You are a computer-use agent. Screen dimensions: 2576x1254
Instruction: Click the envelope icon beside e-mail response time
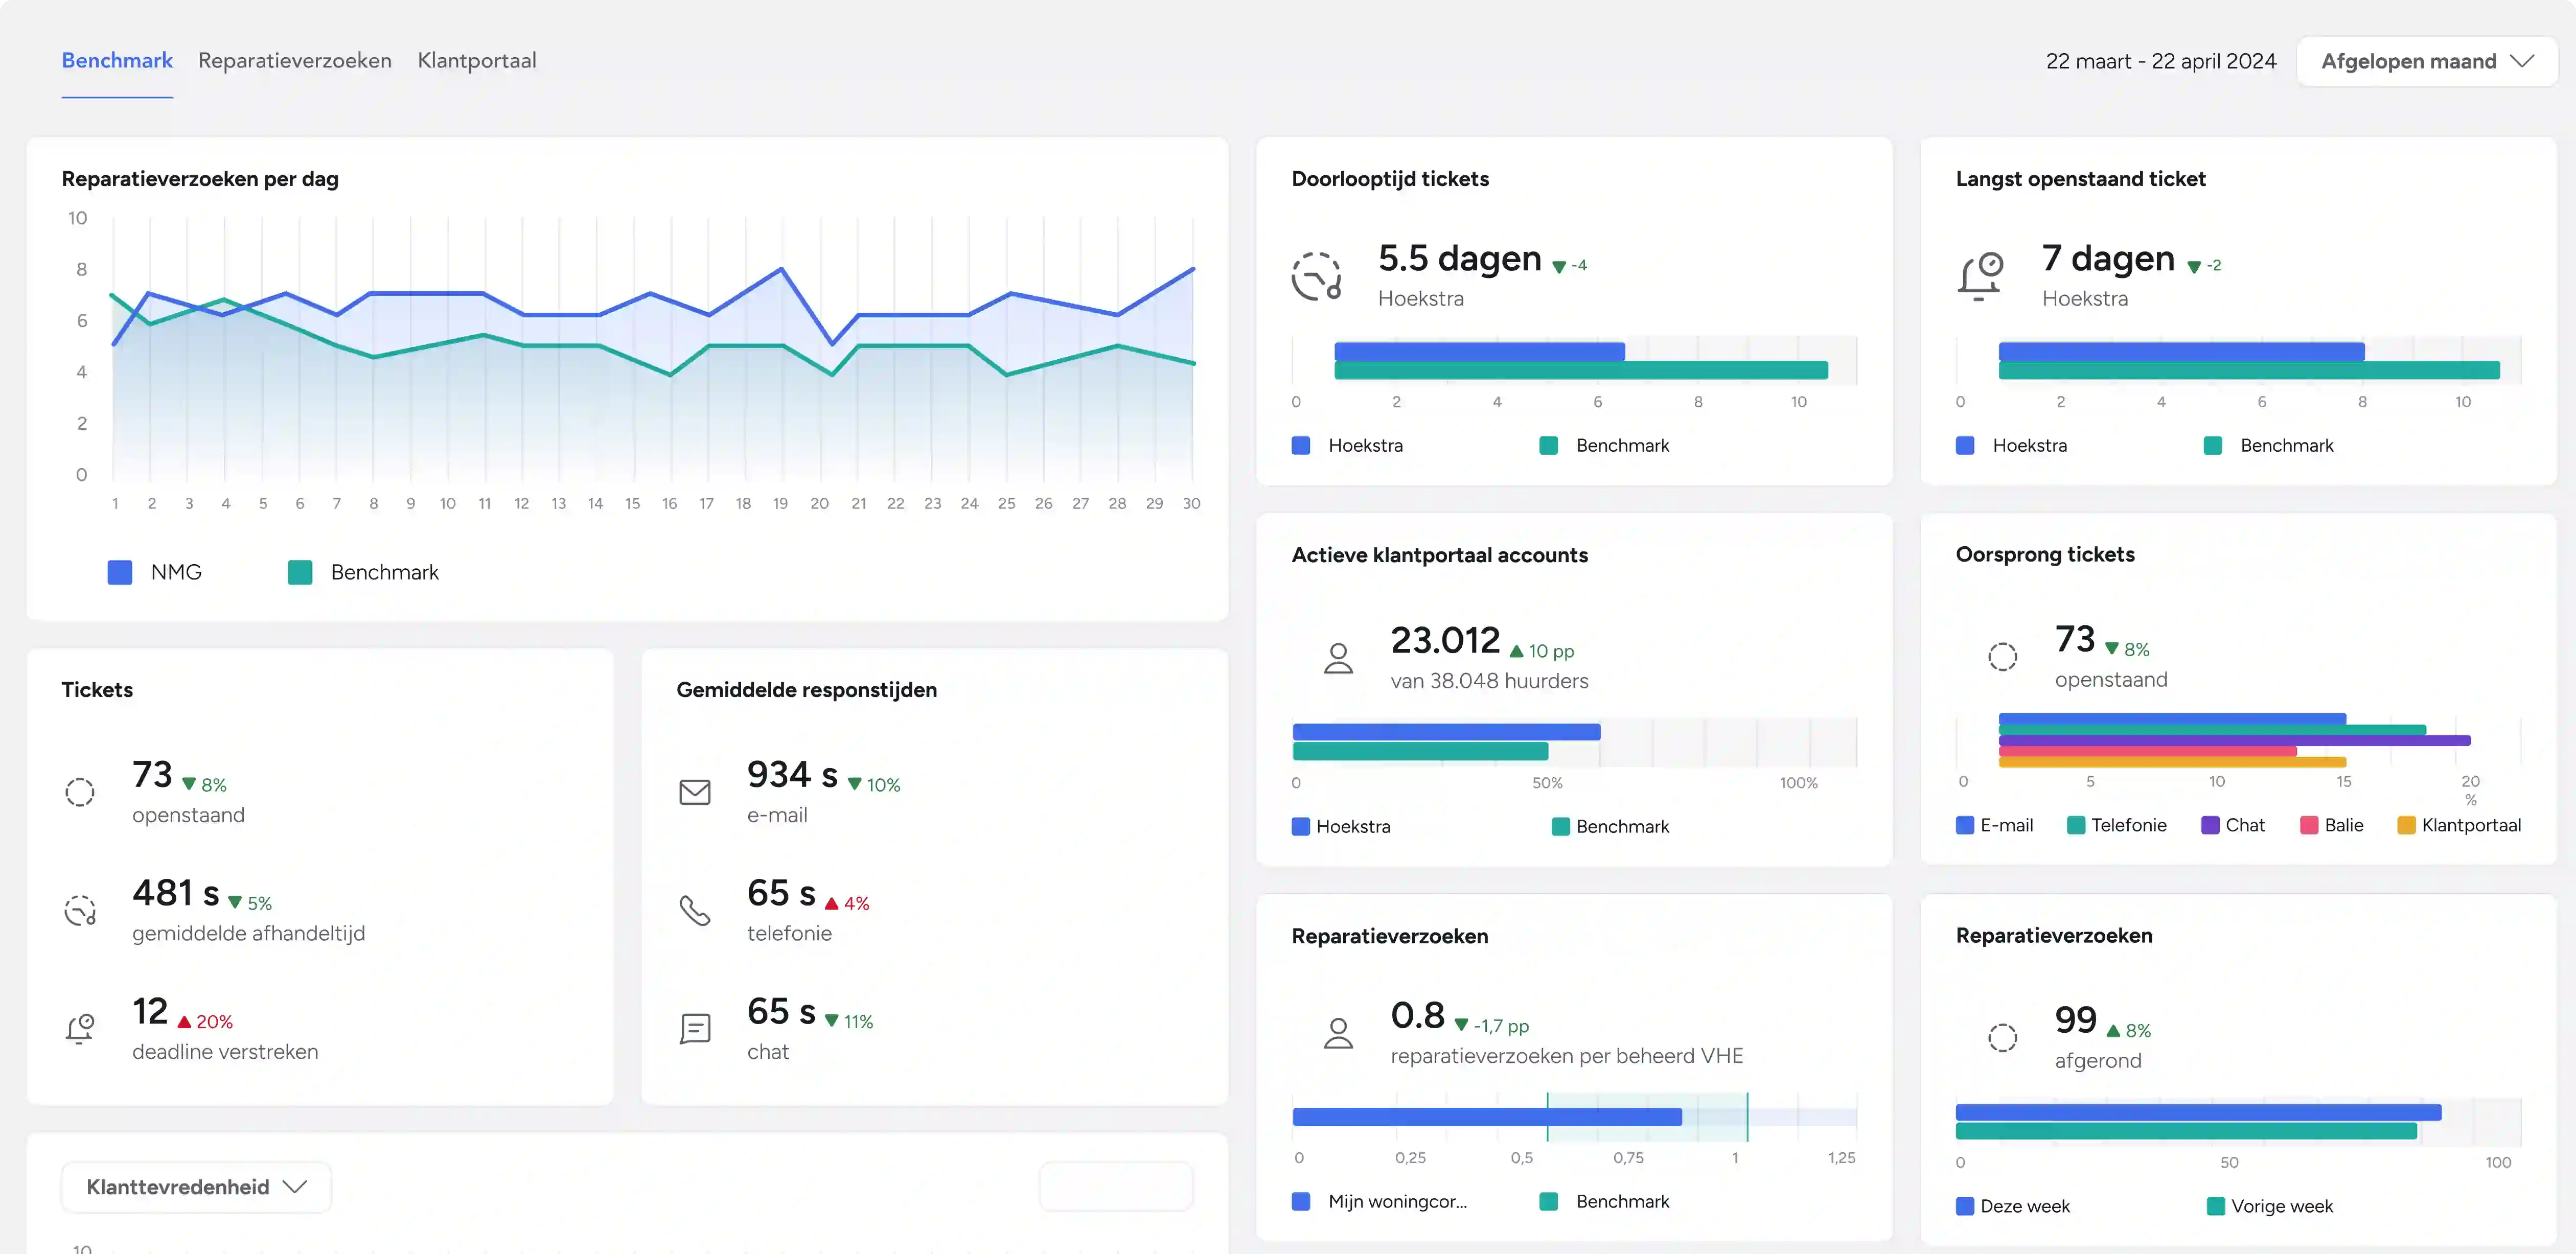pos(694,792)
